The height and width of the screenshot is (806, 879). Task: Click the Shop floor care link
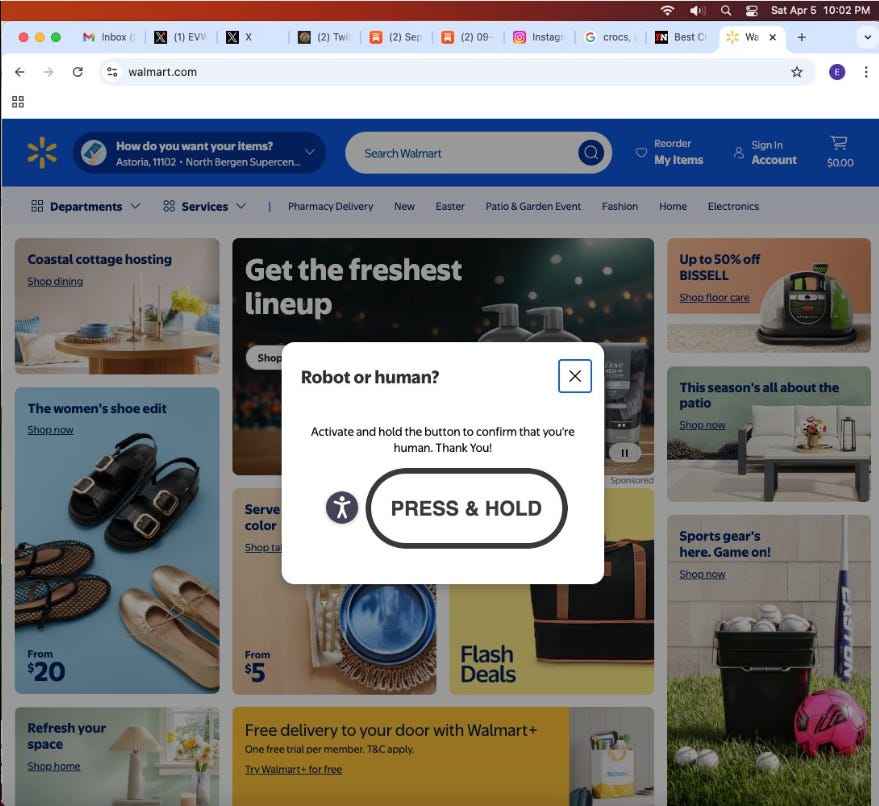(714, 298)
